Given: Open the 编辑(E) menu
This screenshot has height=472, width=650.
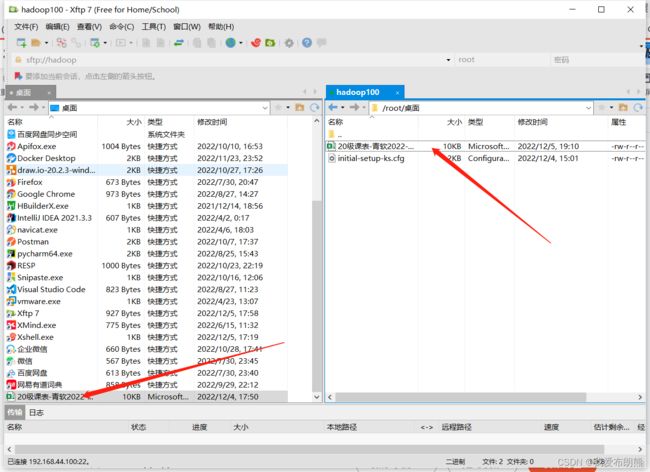Looking at the screenshot, I should [57, 27].
